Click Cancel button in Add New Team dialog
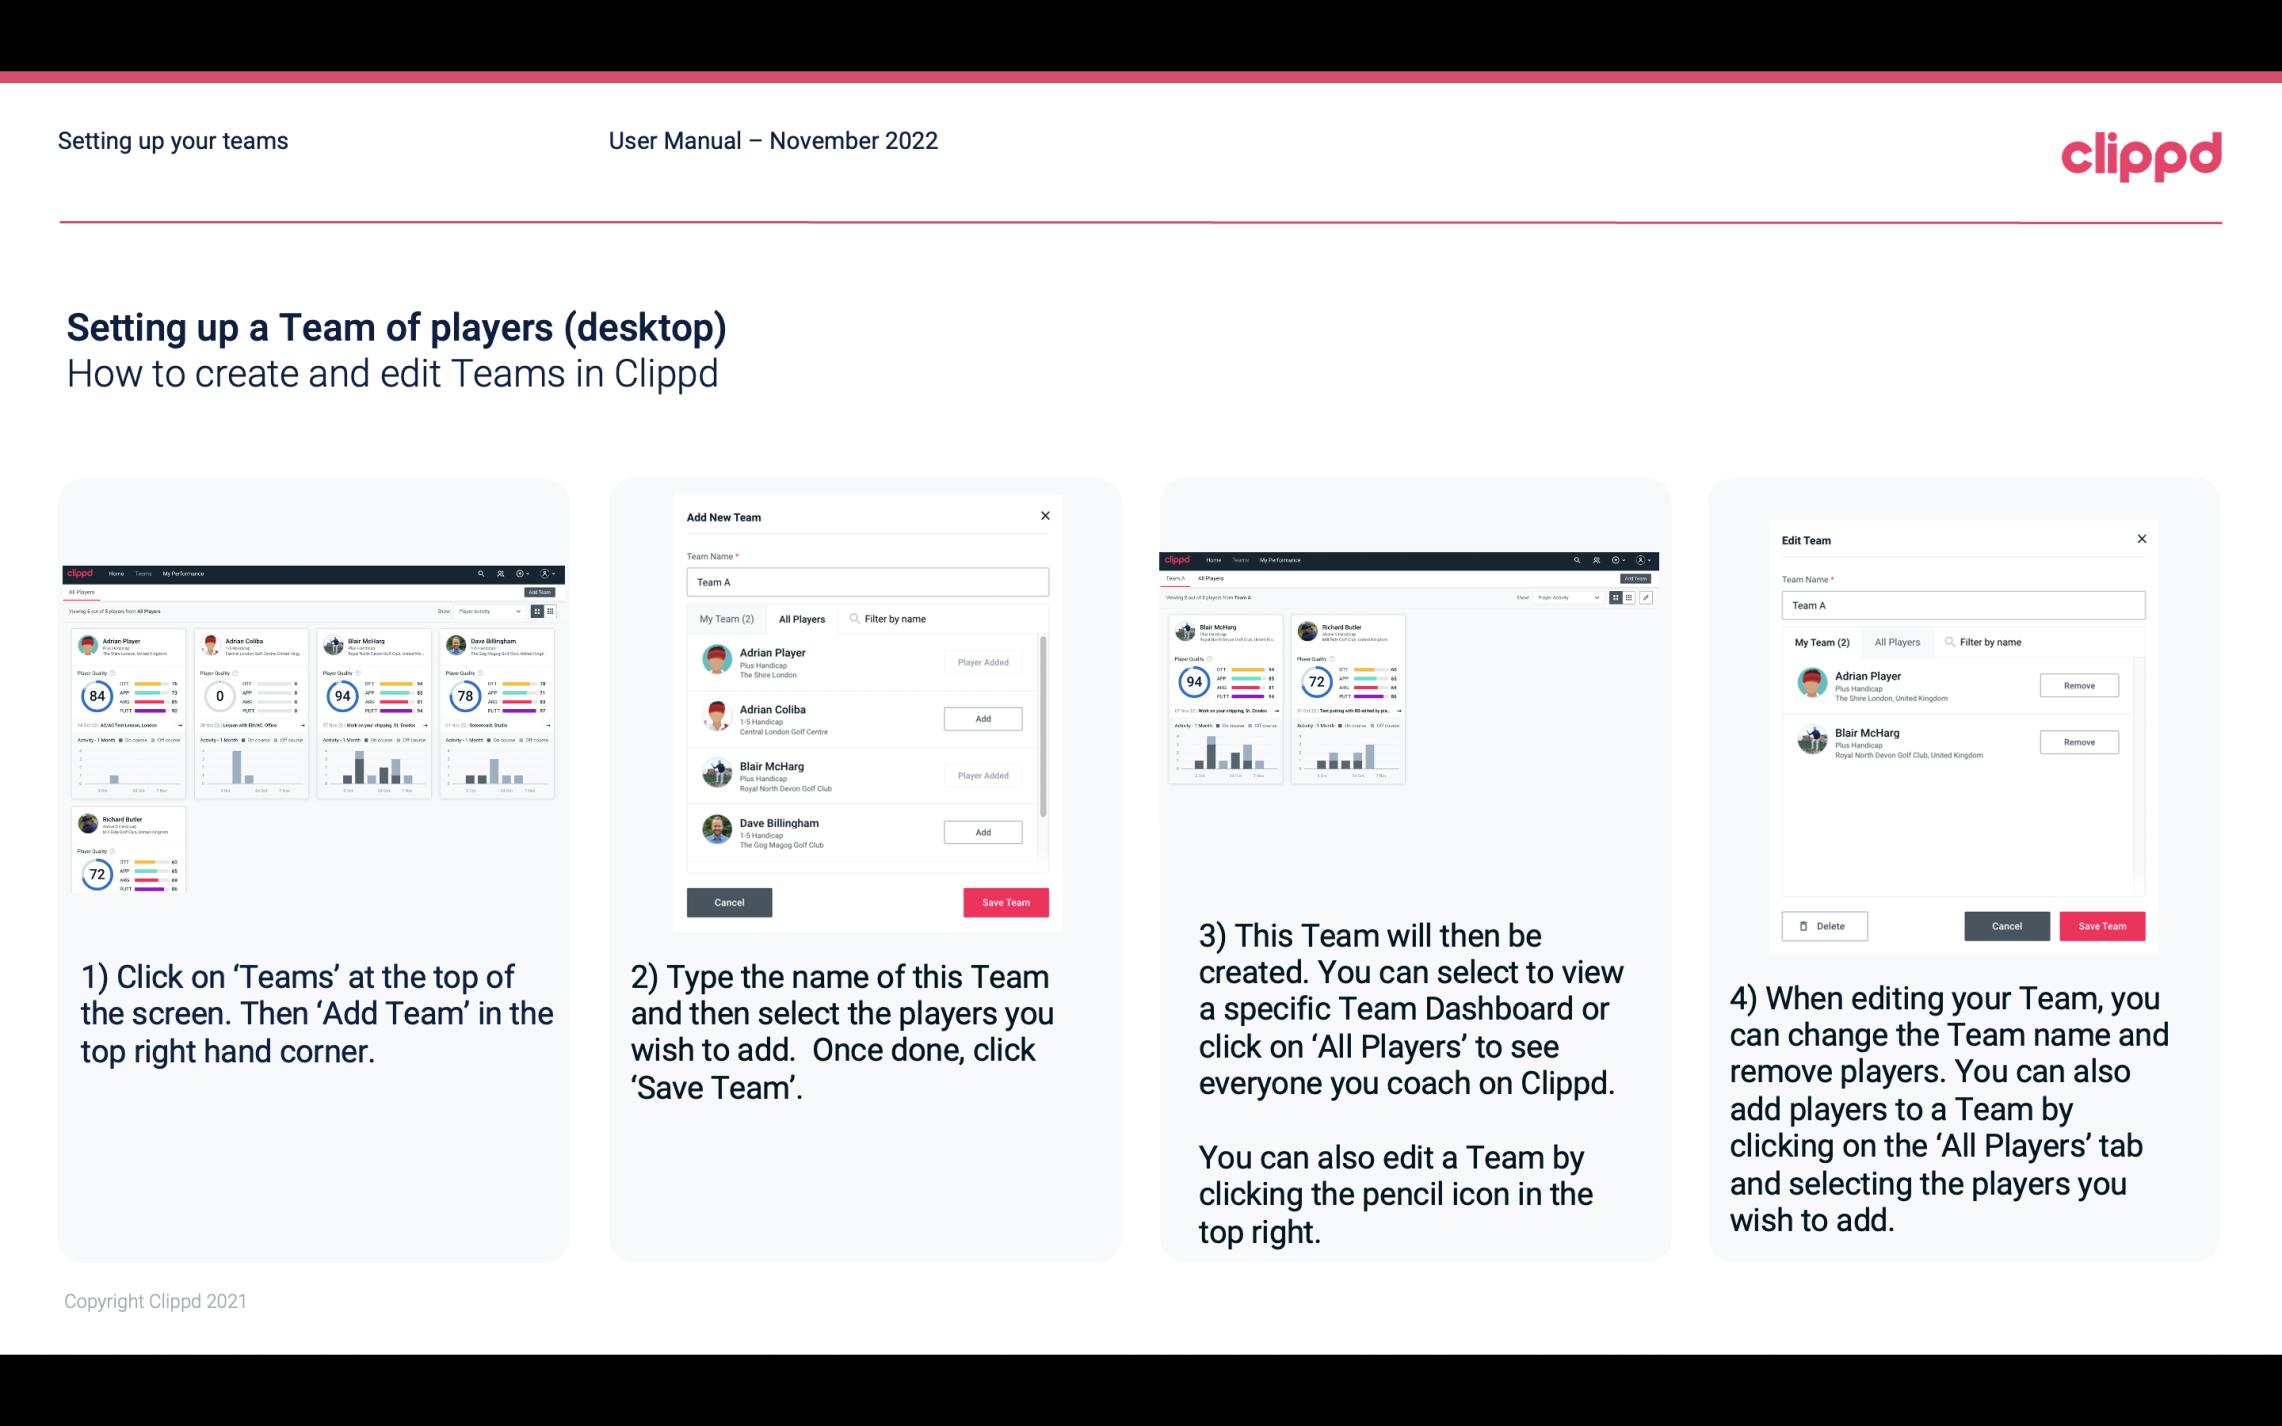This screenshot has width=2282, height=1426. coord(729,902)
